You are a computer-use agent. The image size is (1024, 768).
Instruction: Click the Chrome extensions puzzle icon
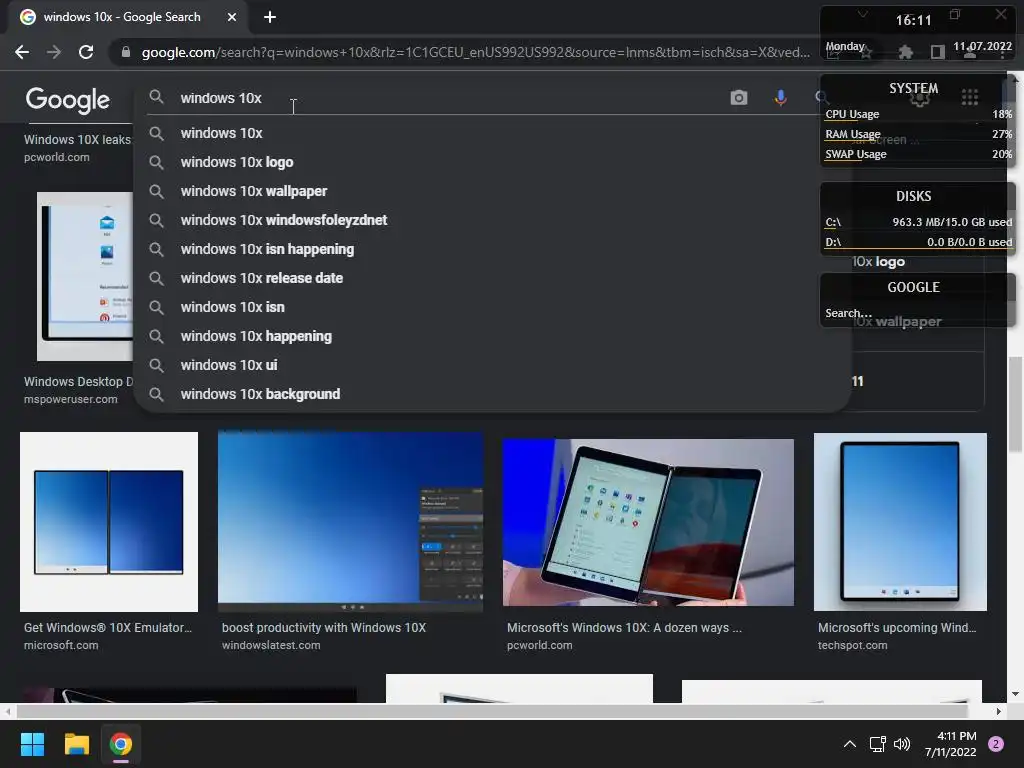(x=905, y=52)
